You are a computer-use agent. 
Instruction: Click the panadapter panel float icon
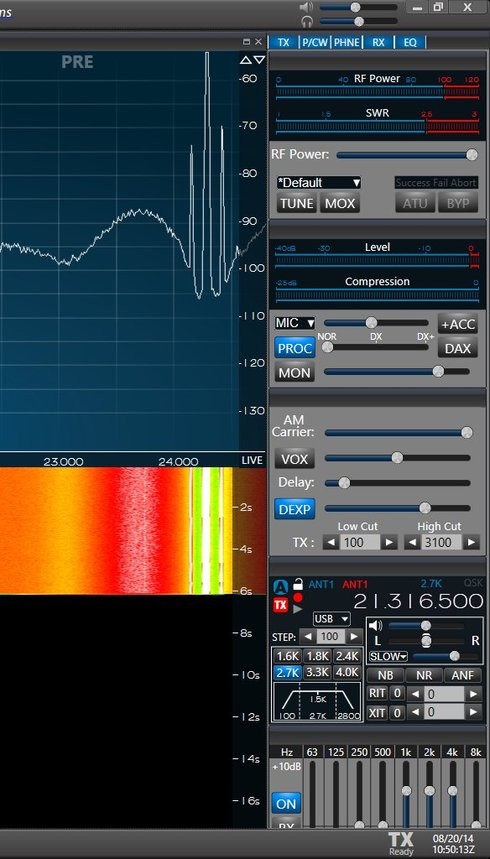(x=247, y=42)
